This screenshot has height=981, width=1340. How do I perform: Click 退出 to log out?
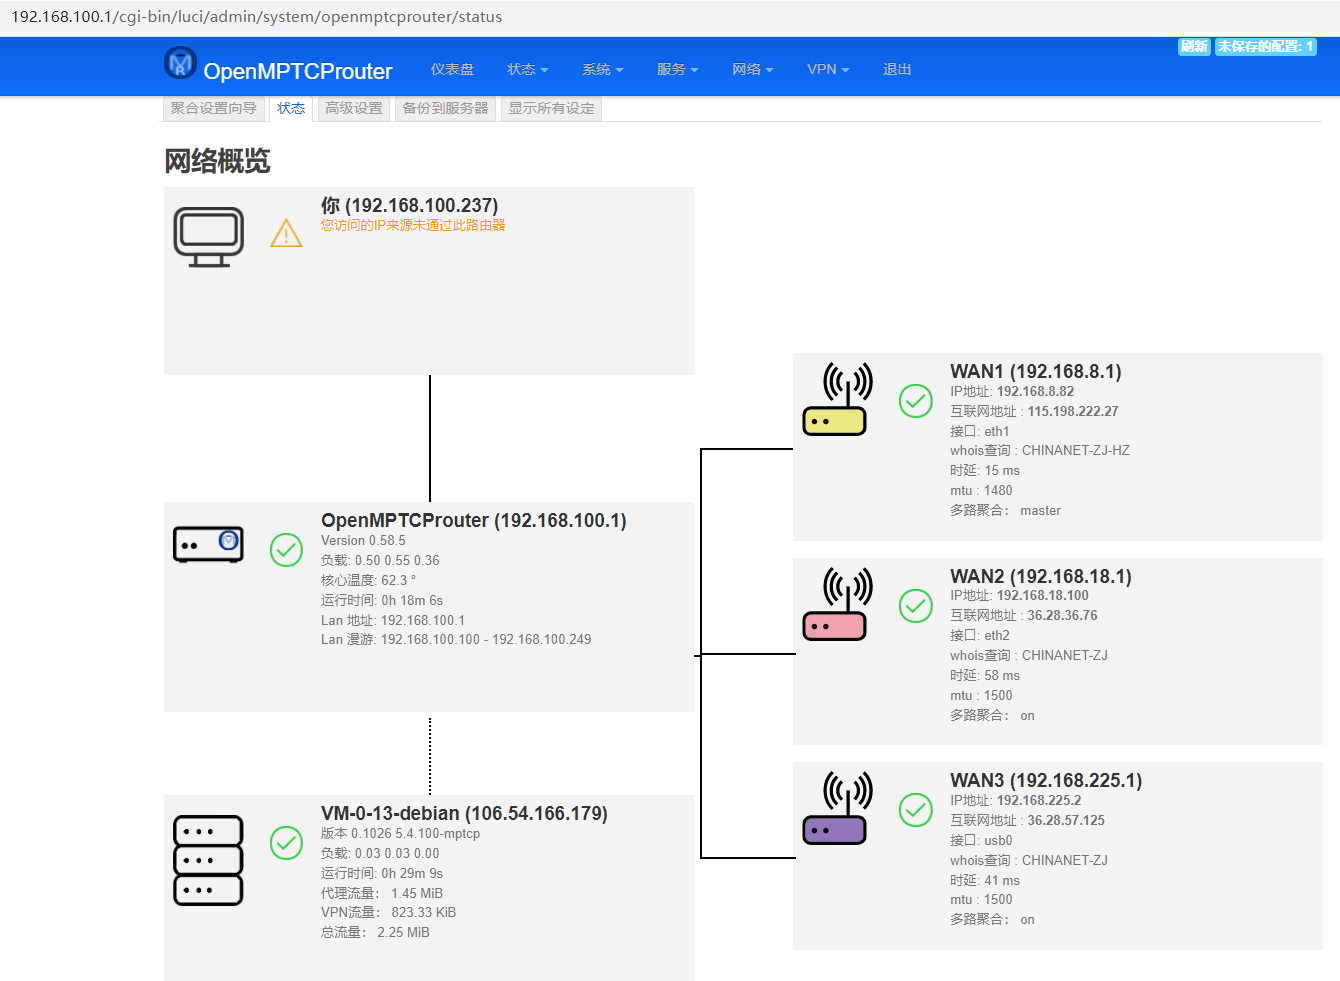897,69
